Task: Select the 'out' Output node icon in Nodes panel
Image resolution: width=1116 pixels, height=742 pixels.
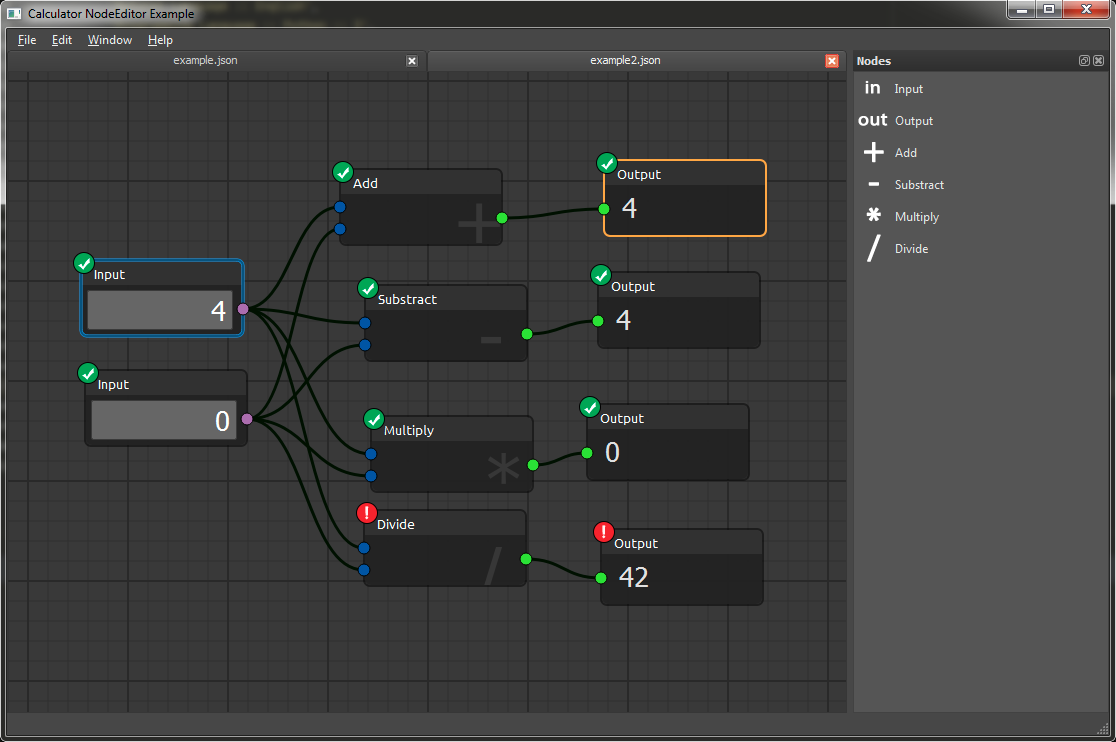Action: coord(873,120)
